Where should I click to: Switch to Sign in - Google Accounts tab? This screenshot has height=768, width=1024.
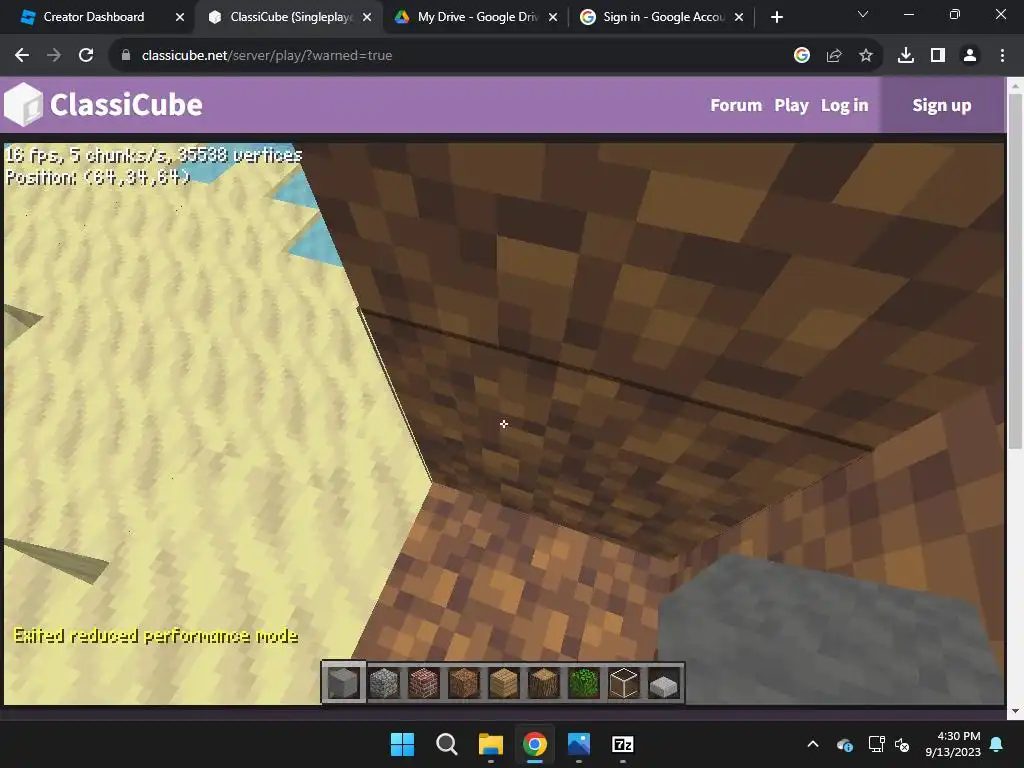663,17
